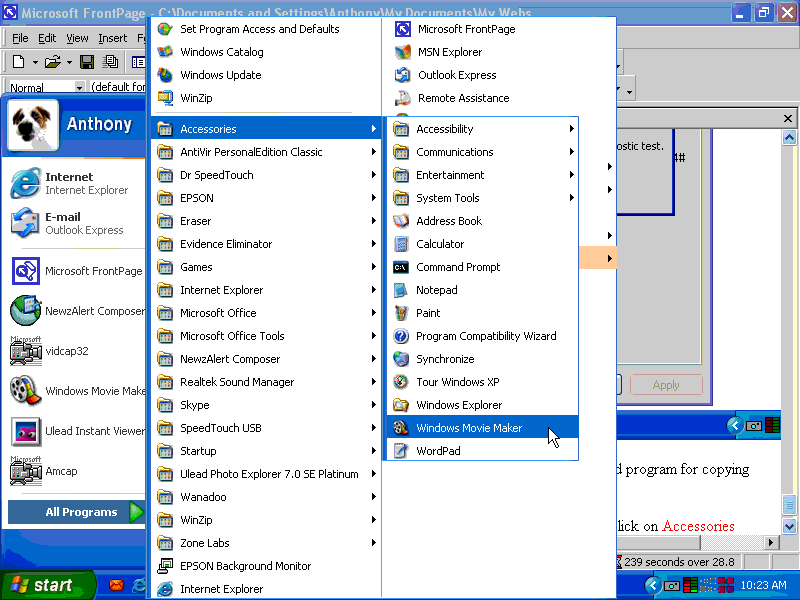The image size is (800, 600).
Task: Open Realtek Sound Manager group
Action: tap(266, 382)
